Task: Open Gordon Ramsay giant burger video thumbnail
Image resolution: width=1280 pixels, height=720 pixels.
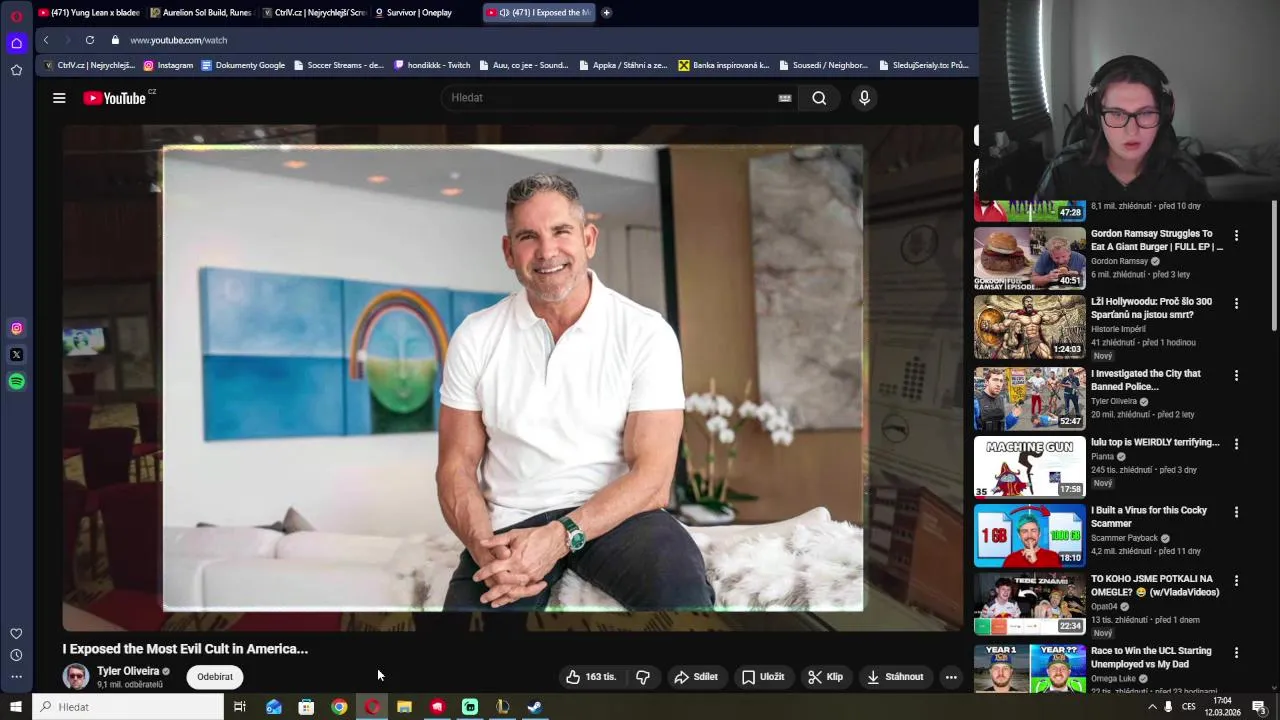Action: click(1029, 259)
